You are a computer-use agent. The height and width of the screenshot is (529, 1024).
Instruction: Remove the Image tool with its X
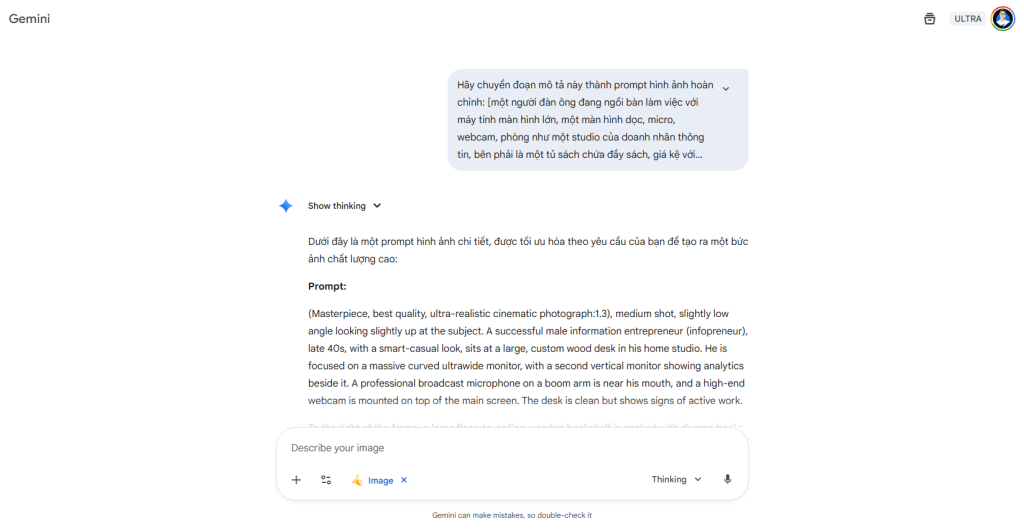pos(404,480)
